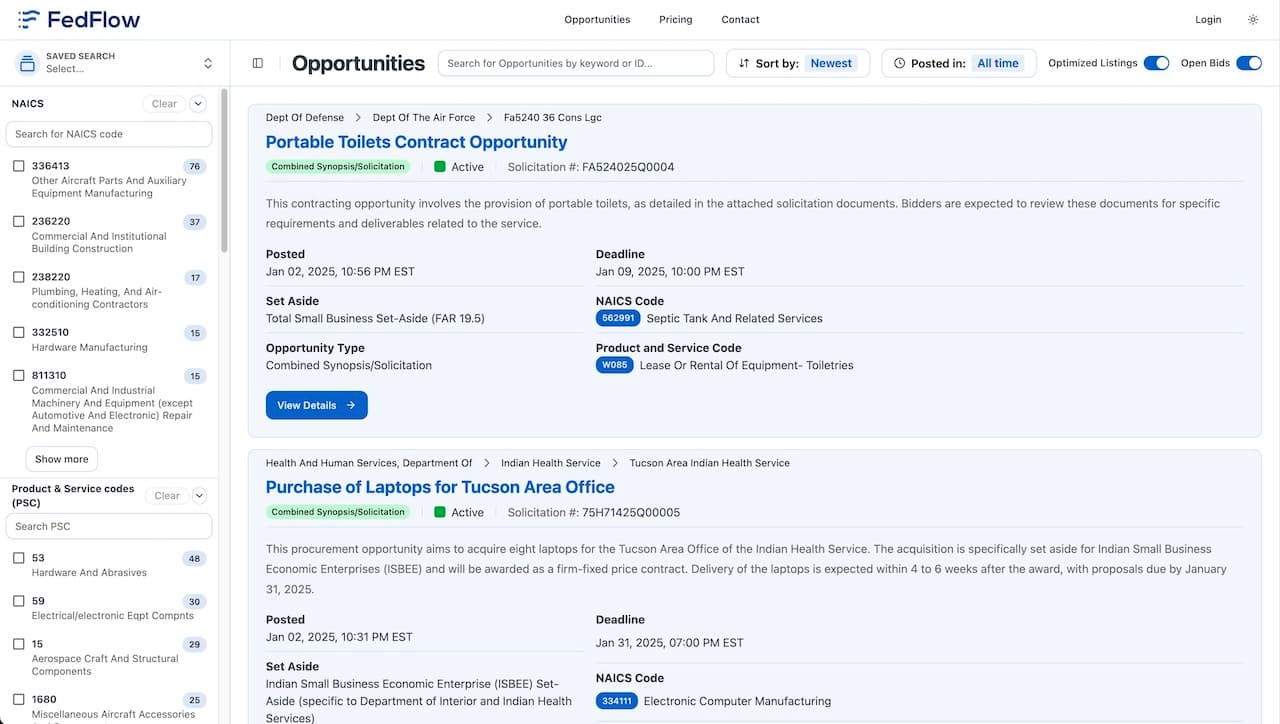This screenshot has width=1280, height=724.
Task: Collapse the Product & Service codes section
Action: coord(197,495)
